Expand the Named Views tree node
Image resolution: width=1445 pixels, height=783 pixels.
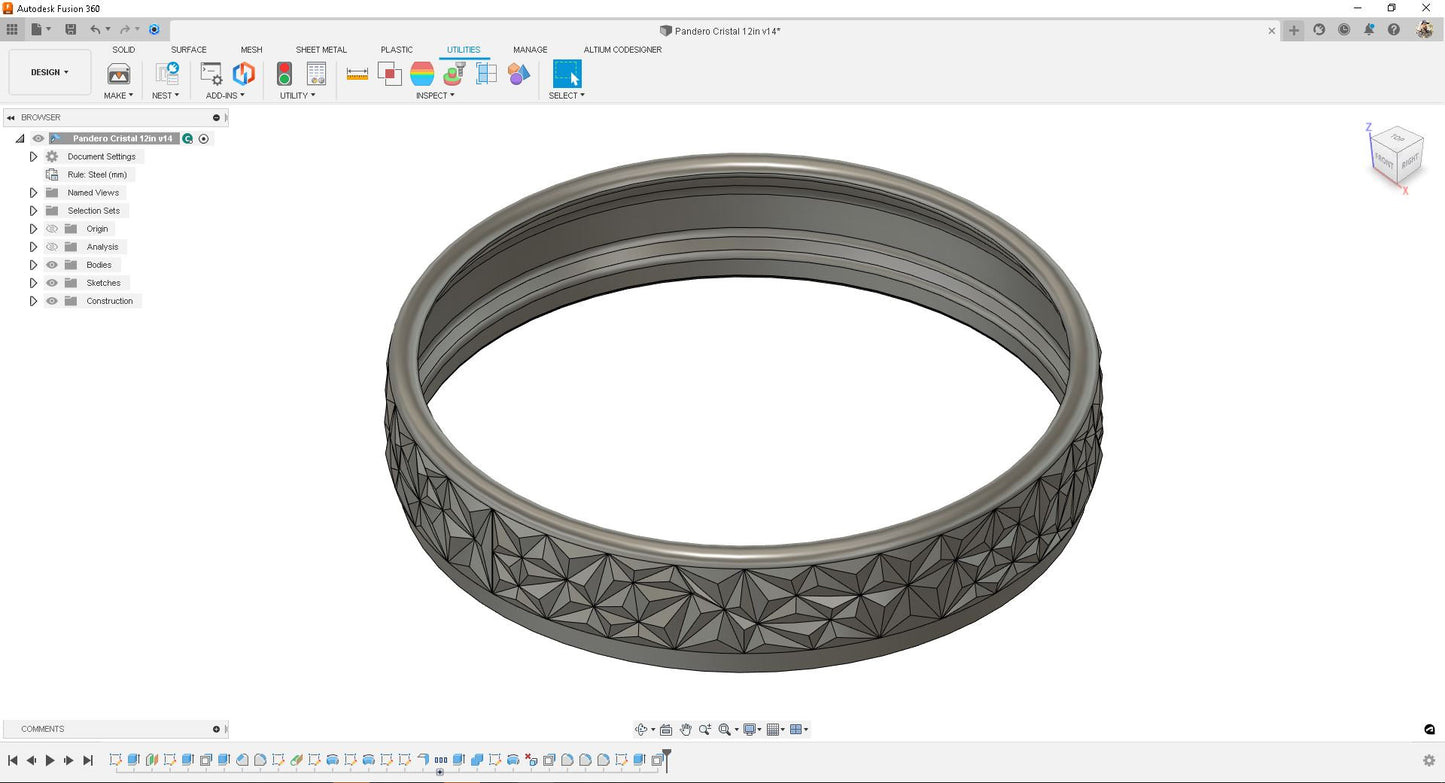pos(33,193)
